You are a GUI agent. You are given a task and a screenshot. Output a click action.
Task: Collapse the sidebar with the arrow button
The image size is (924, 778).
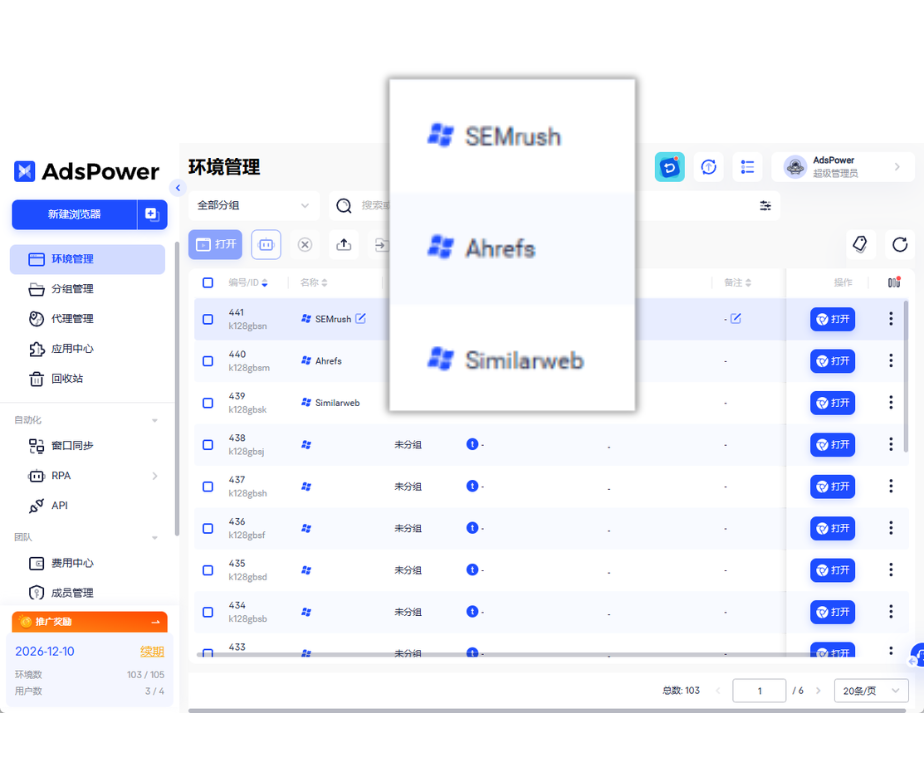[x=177, y=188]
